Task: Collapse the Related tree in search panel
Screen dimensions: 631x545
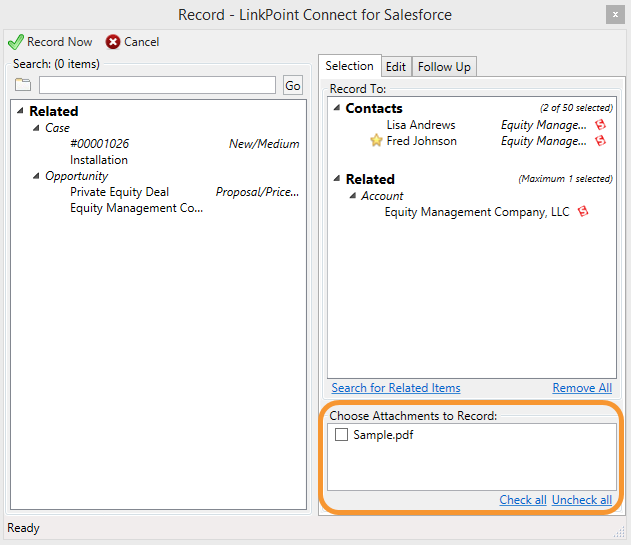Action: tap(20, 111)
